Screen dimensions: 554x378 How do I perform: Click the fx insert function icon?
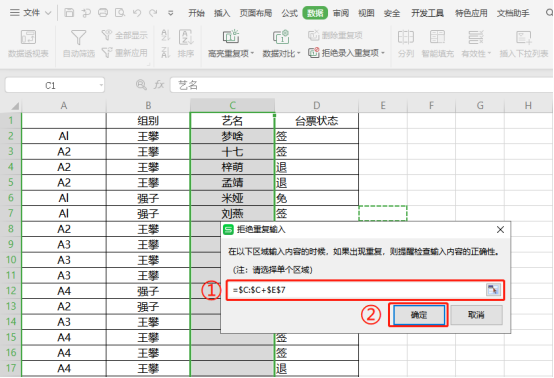point(159,85)
